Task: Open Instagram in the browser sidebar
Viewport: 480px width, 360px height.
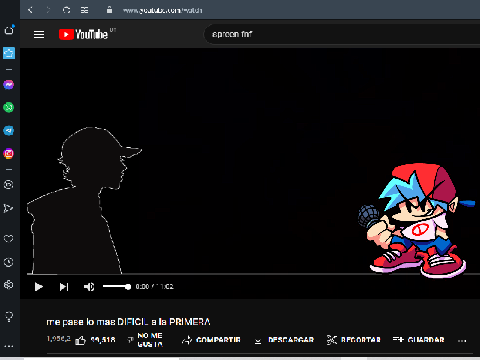Action: pyautogui.click(x=9, y=153)
